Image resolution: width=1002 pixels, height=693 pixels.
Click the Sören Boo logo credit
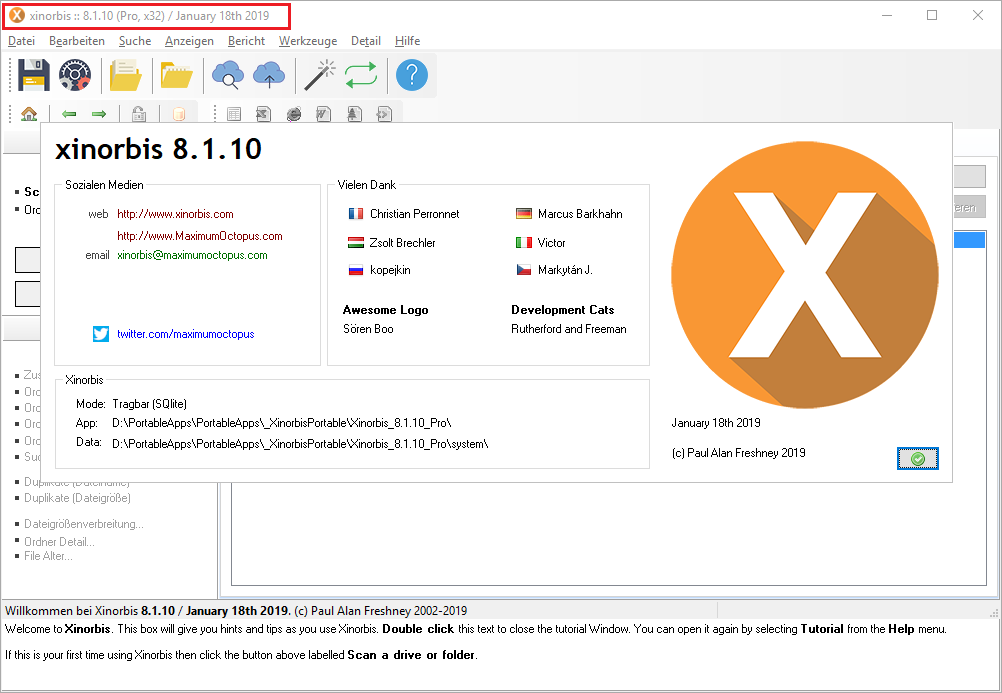coord(368,329)
